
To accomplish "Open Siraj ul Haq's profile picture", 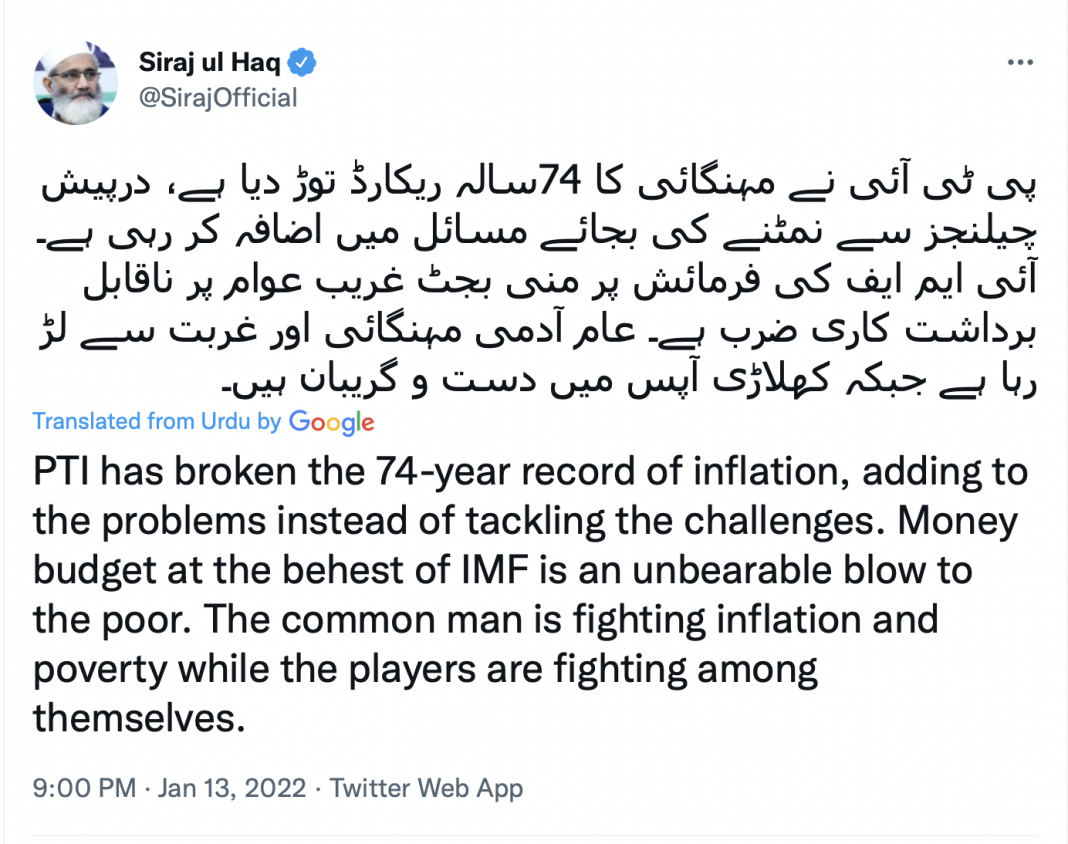I will point(76,82).
